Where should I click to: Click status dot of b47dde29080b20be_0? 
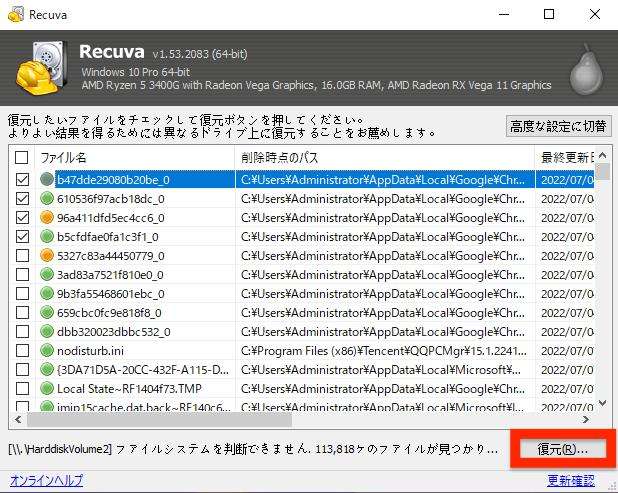[47, 180]
